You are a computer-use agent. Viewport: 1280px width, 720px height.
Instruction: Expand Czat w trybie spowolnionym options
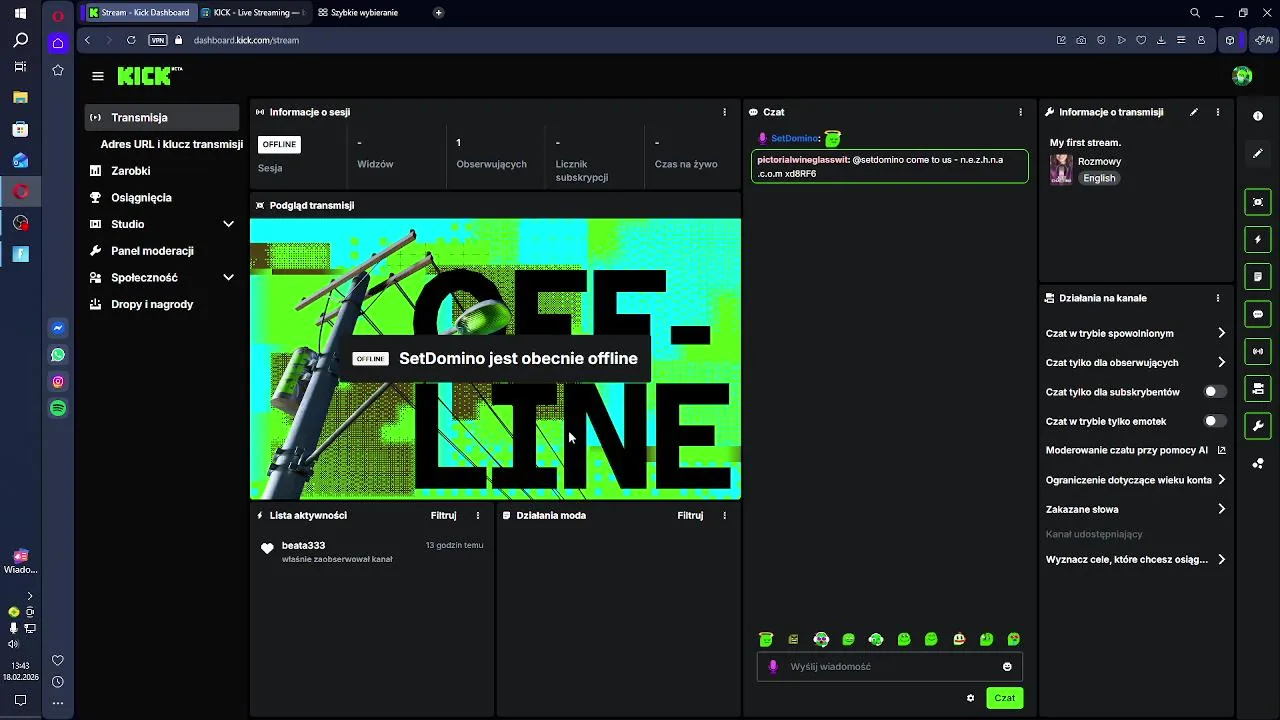pyautogui.click(x=1221, y=333)
